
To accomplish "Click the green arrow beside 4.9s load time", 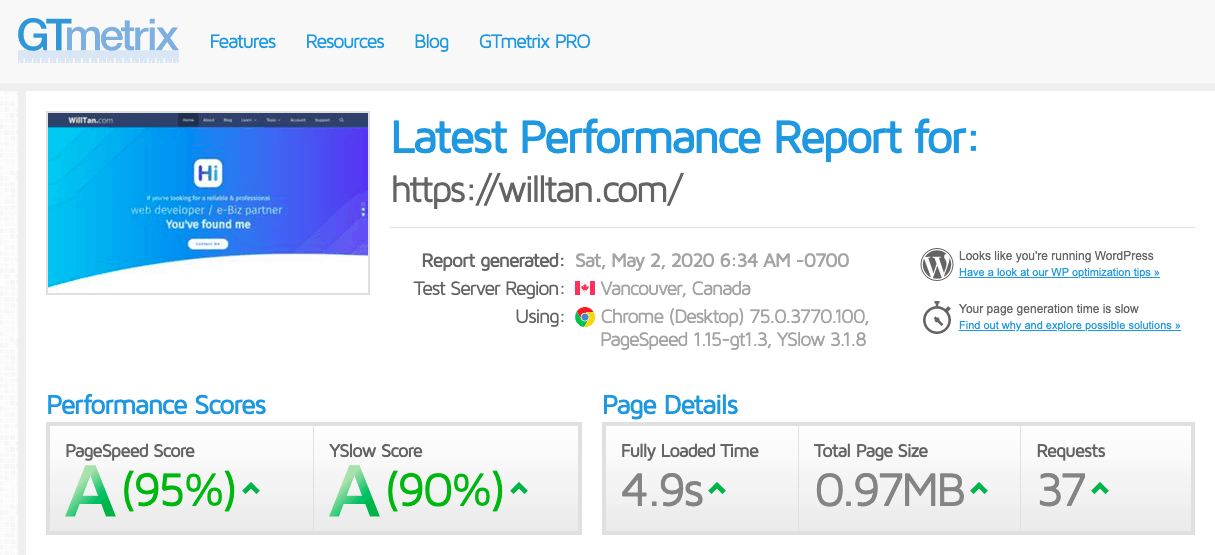I will point(717,489).
